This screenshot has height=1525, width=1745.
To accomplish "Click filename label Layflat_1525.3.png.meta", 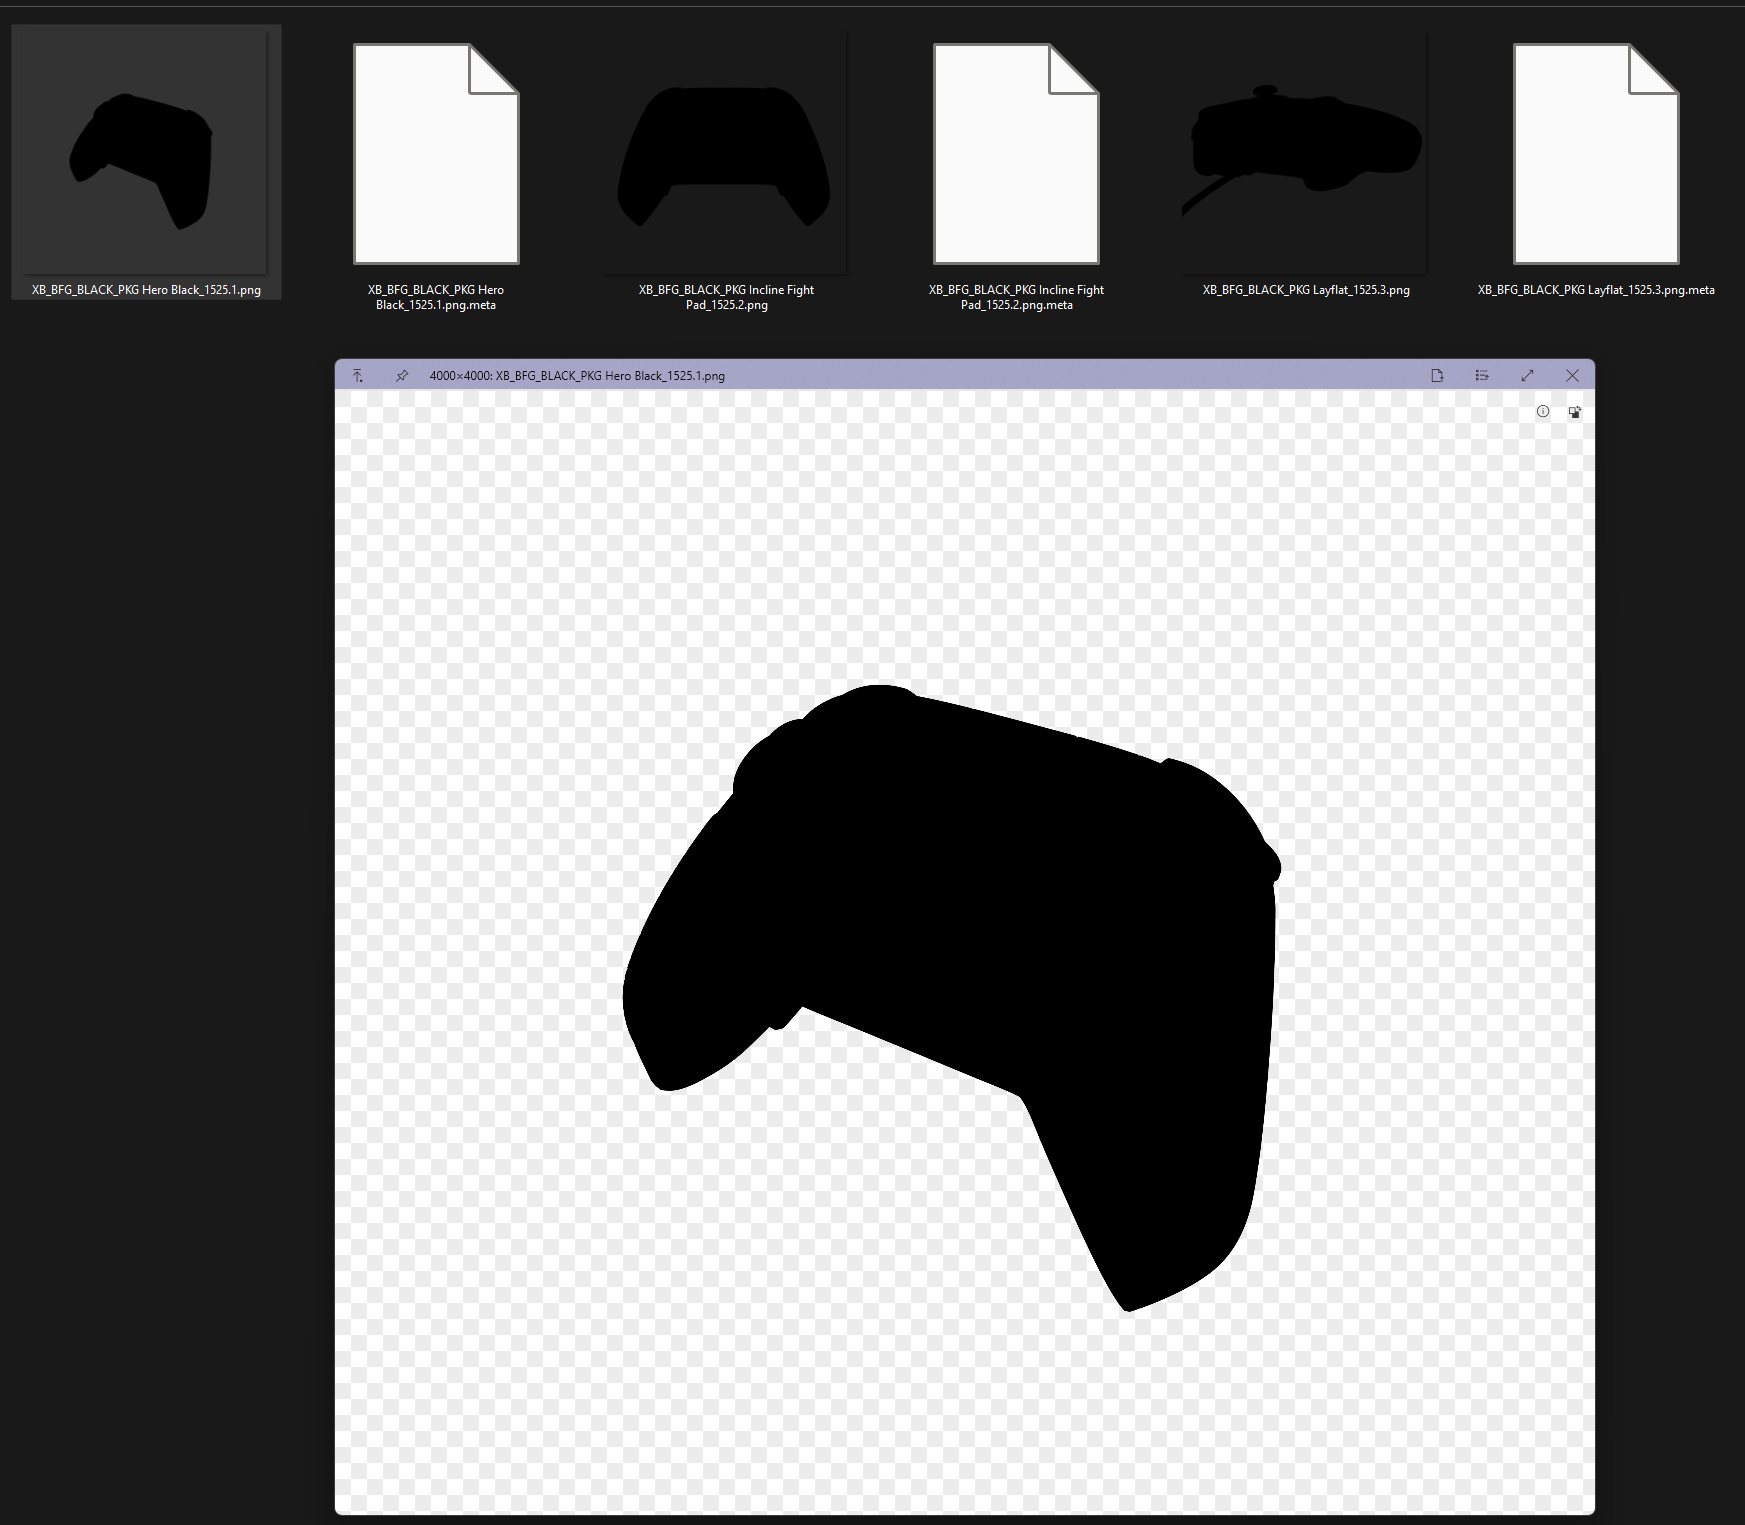I will pyautogui.click(x=1596, y=290).
